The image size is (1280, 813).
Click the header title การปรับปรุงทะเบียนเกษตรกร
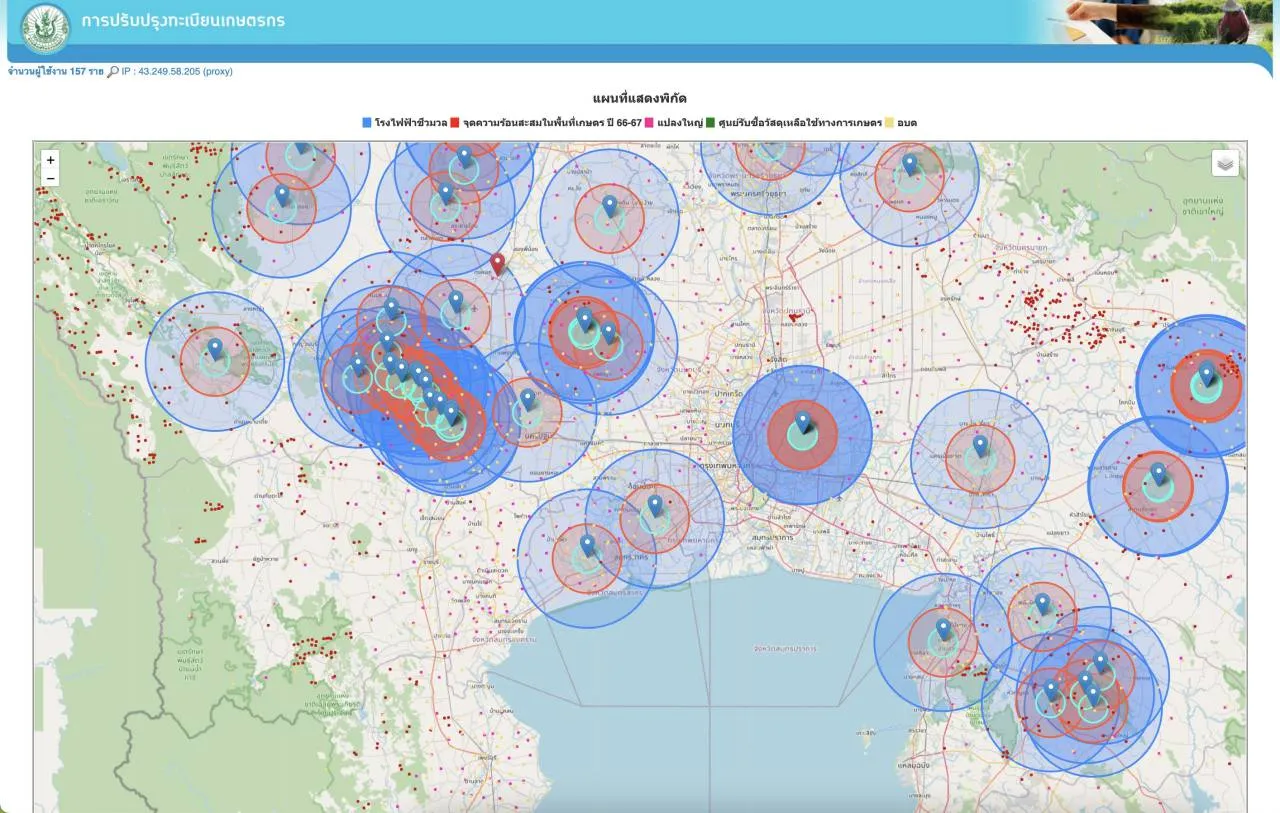pyautogui.click(x=183, y=21)
